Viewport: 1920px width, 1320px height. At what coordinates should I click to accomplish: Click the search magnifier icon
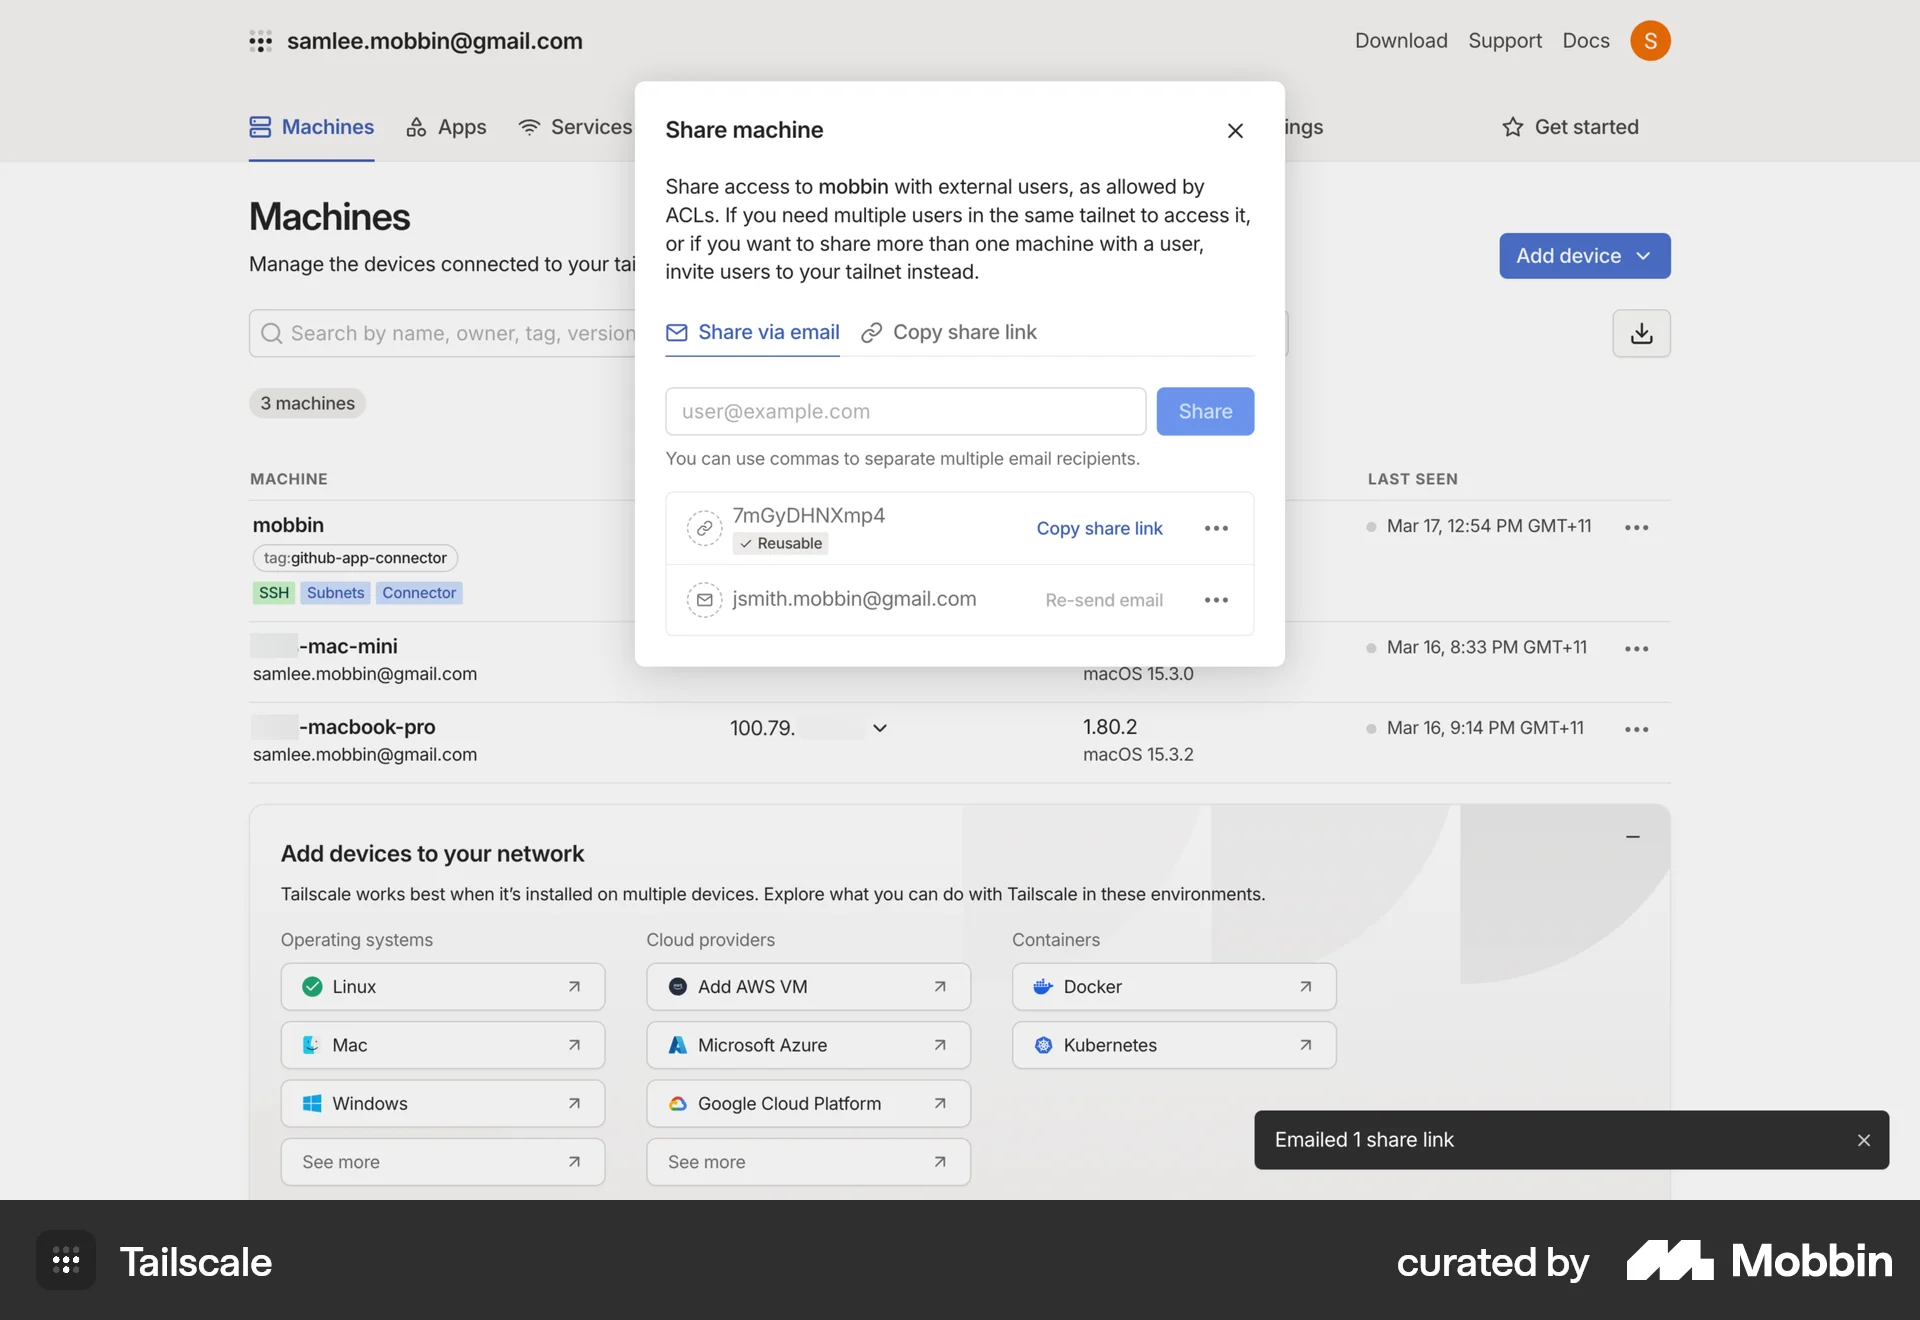pyautogui.click(x=272, y=333)
